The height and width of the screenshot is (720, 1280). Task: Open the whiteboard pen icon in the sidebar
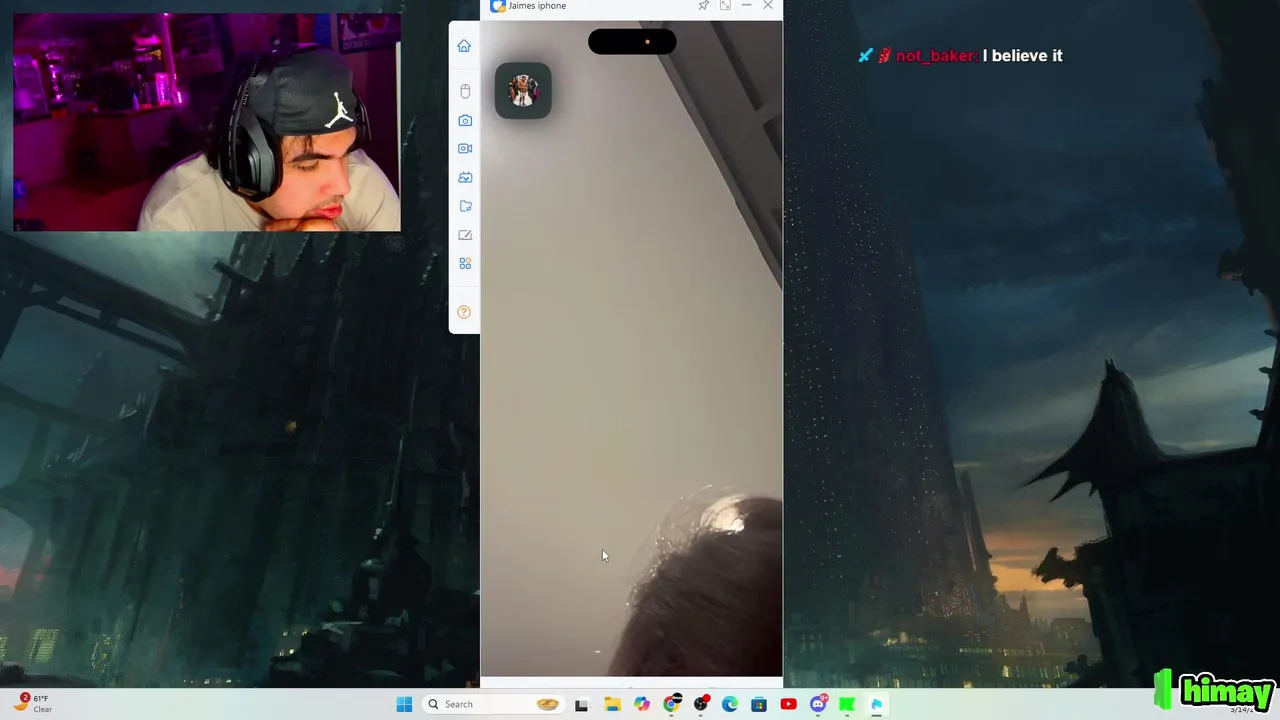[465, 235]
